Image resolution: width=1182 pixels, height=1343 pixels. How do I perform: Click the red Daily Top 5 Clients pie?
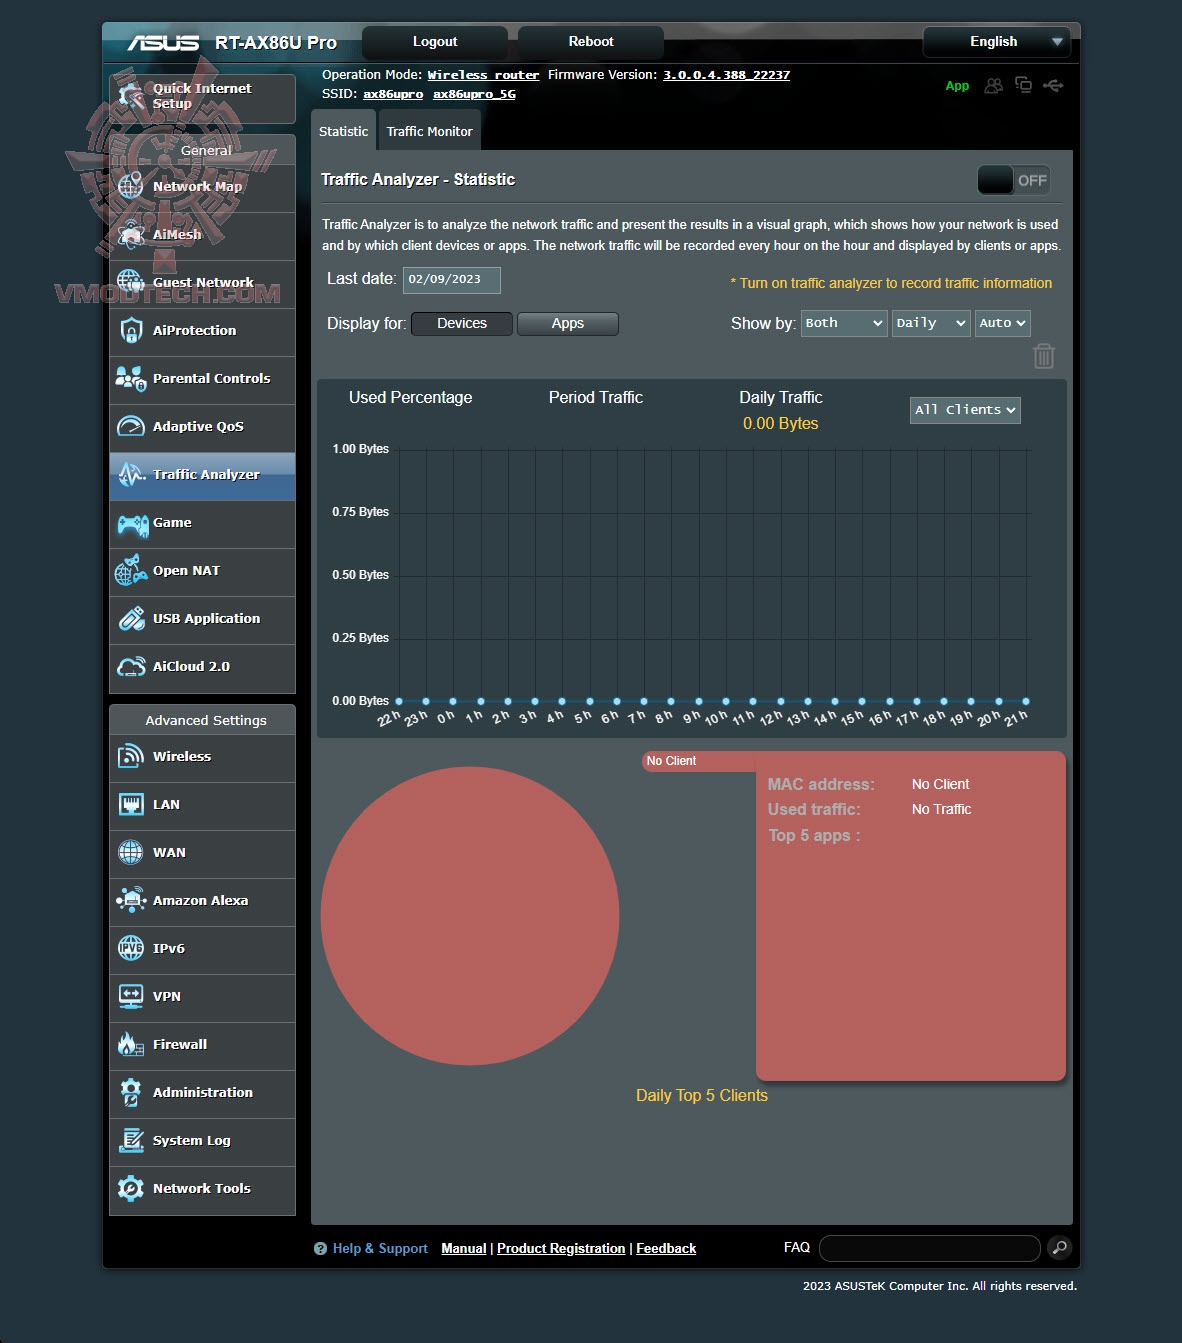(470, 915)
